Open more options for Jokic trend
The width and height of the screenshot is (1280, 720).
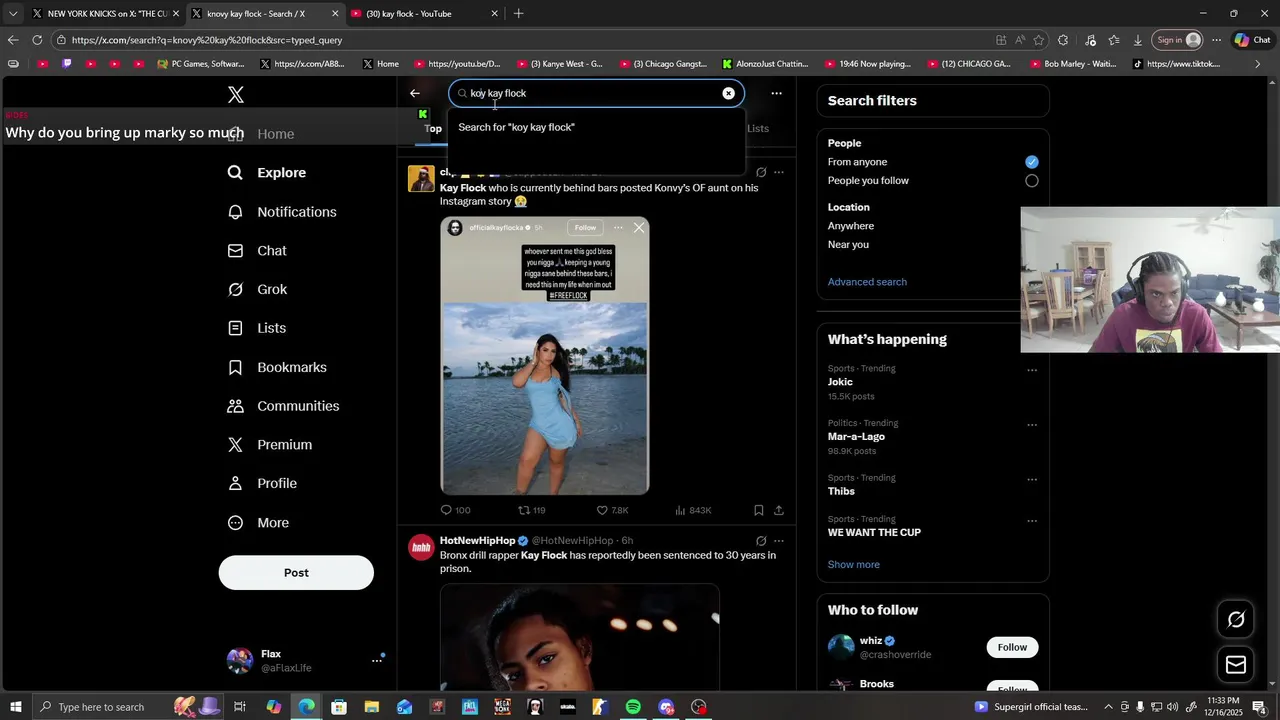(1032, 370)
